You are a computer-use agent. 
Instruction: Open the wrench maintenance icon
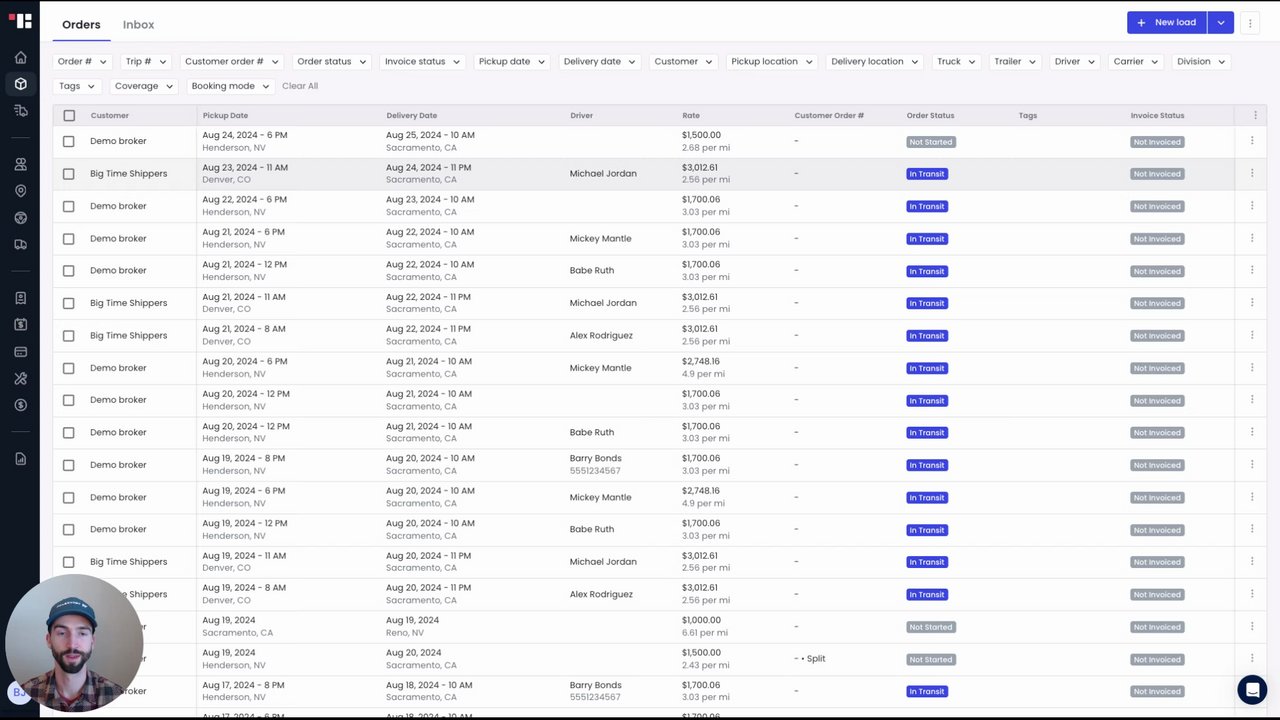pyautogui.click(x=20, y=378)
